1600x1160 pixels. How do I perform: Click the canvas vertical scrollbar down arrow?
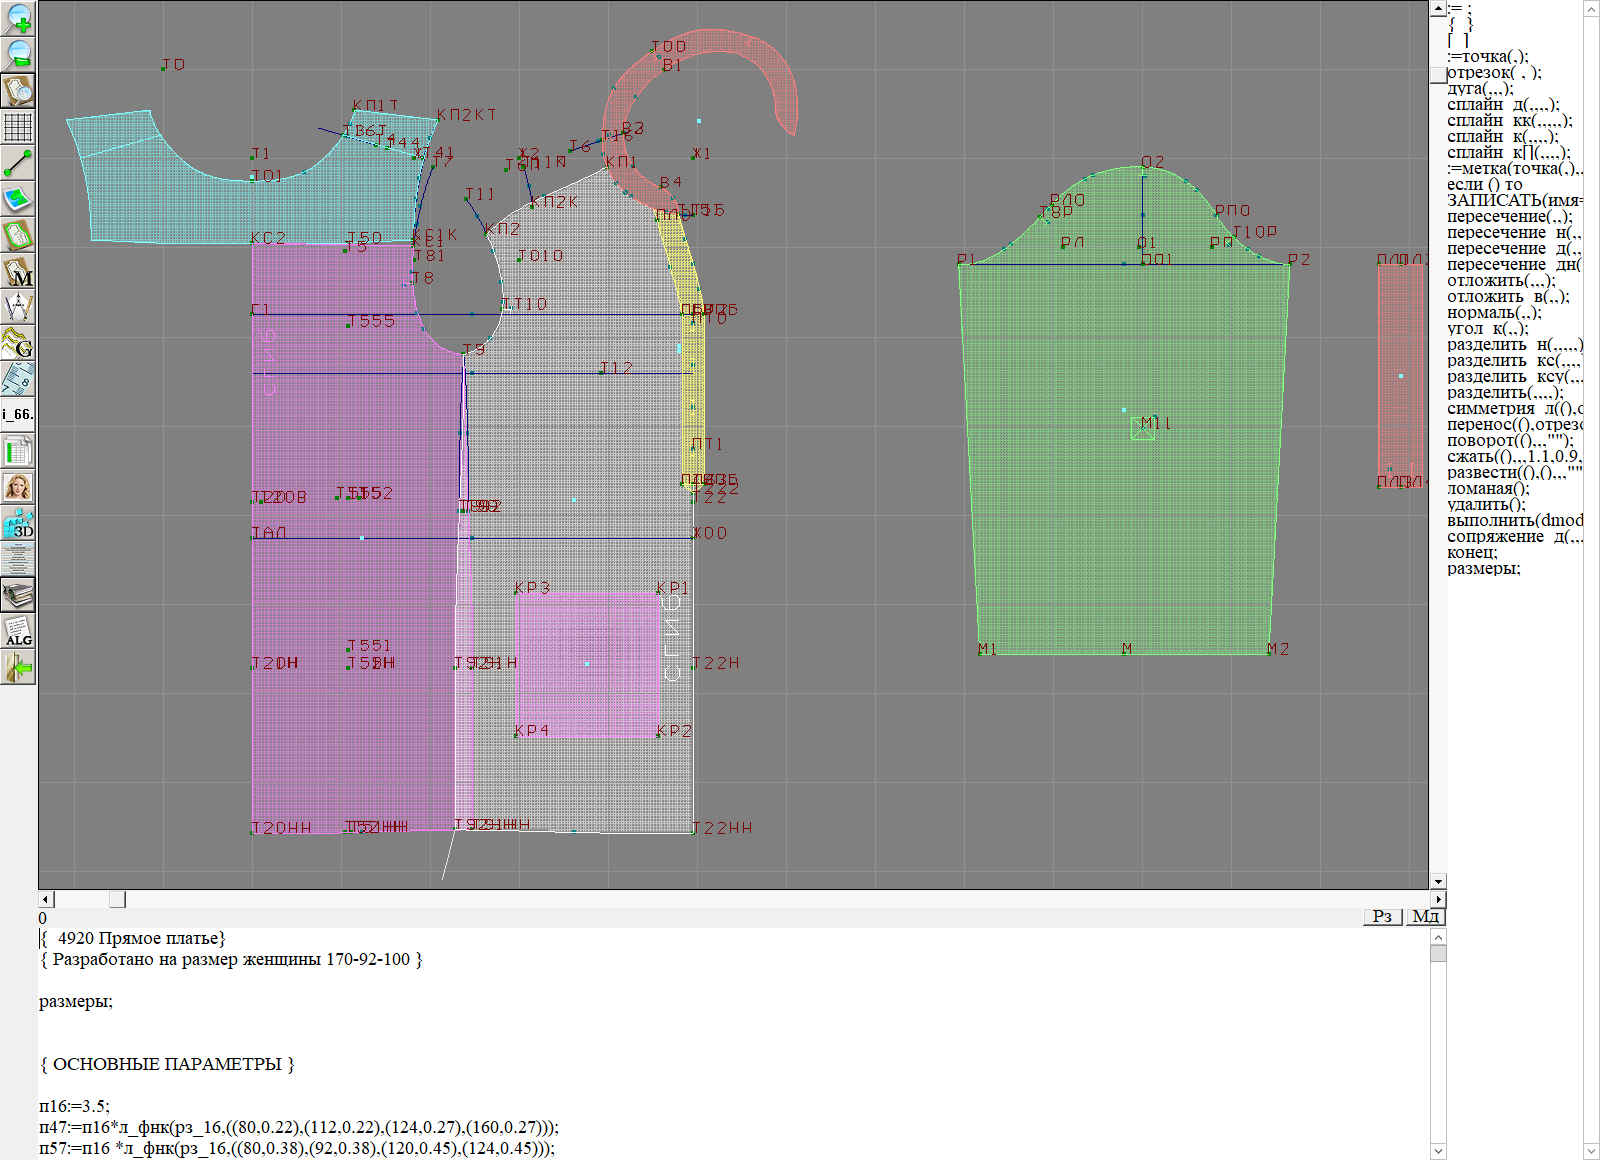[1438, 881]
